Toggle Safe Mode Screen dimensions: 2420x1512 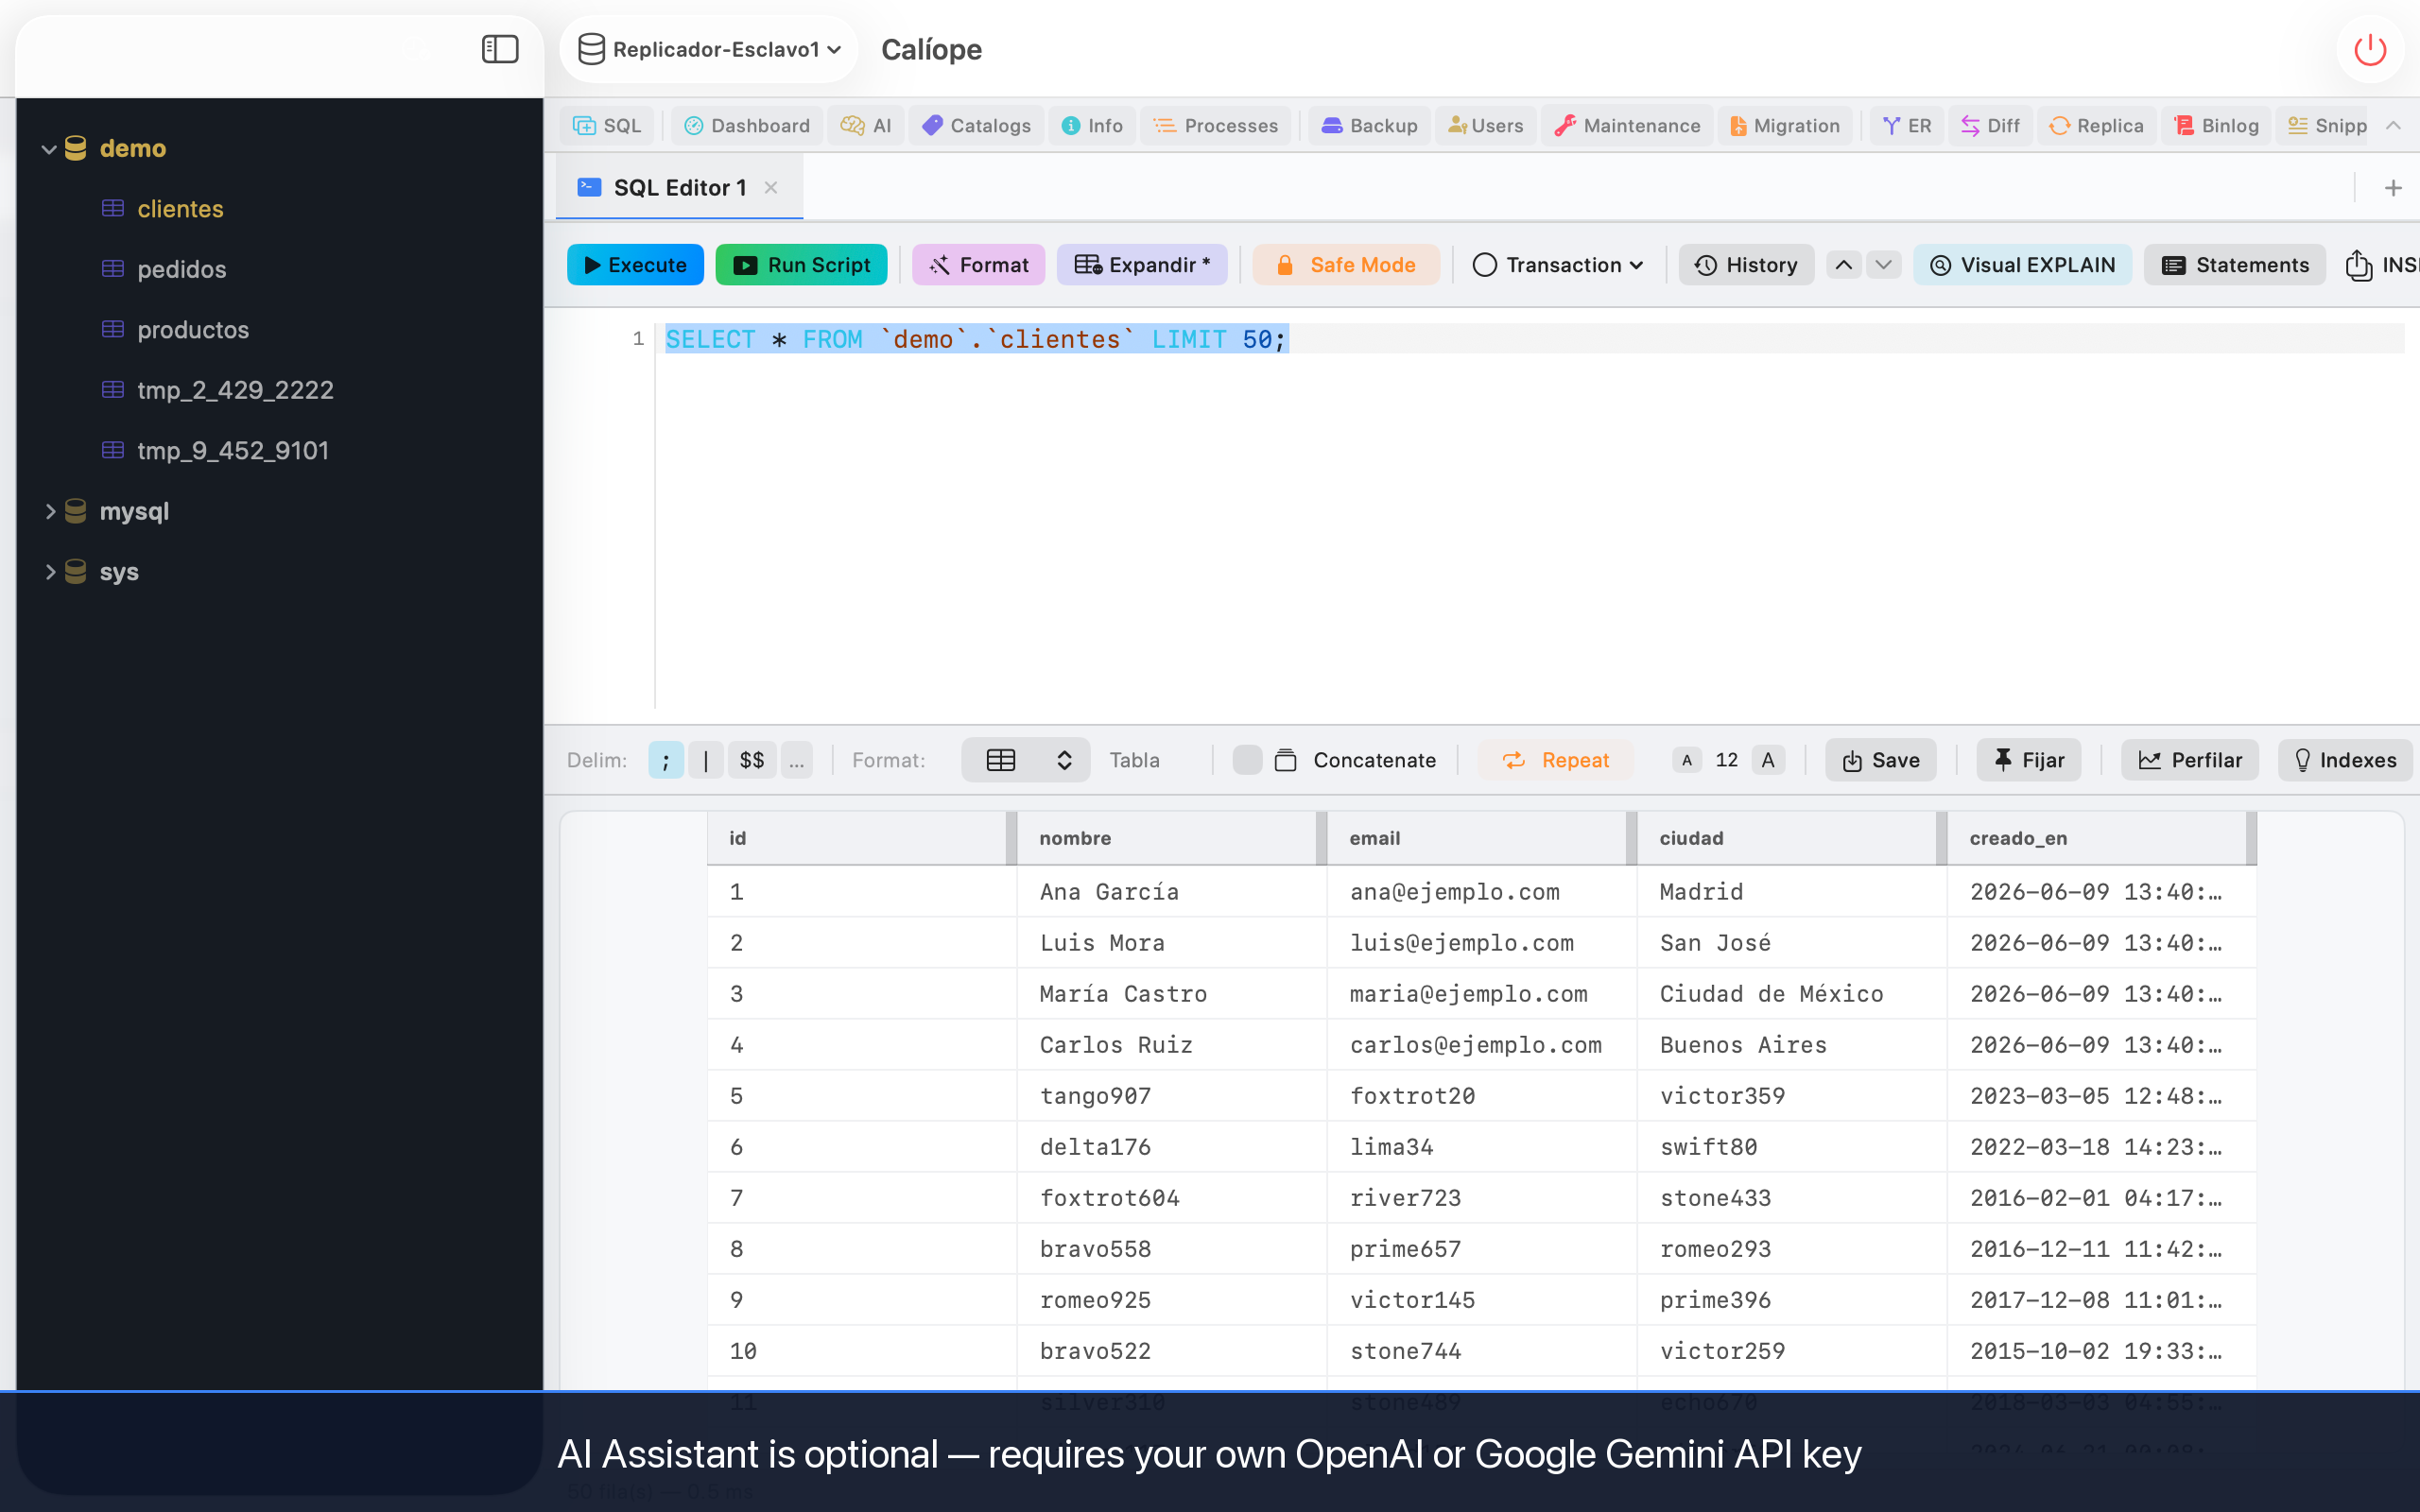(x=1346, y=265)
